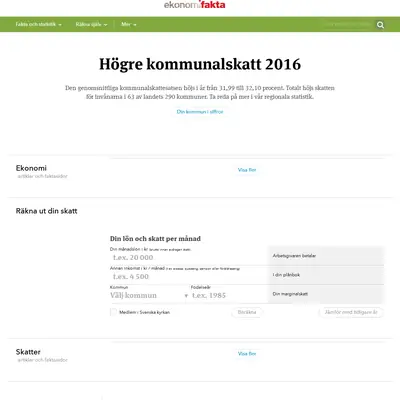Open the Mer menu
The image size is (400, 400).
(x=129, y=24)
